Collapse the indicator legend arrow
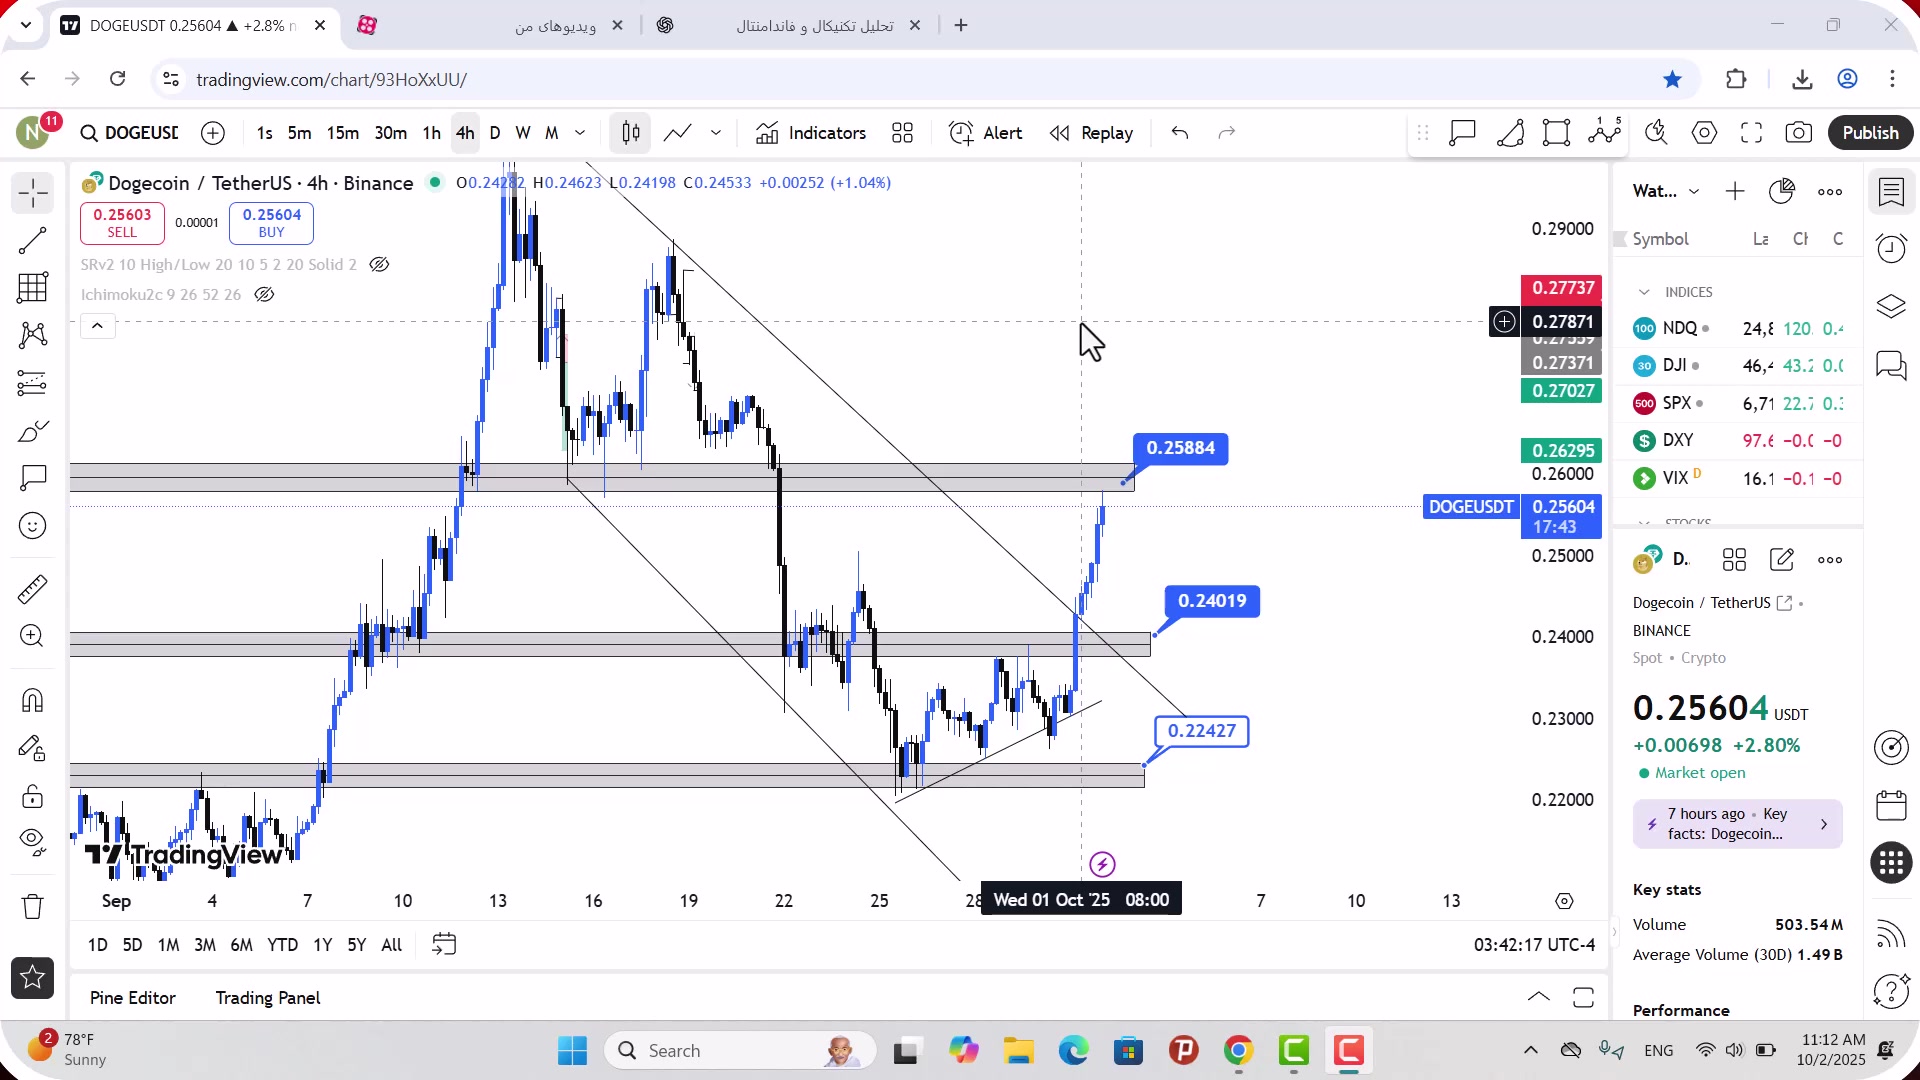Viewport: 1920px width, 1080px height. coord(98,326)
